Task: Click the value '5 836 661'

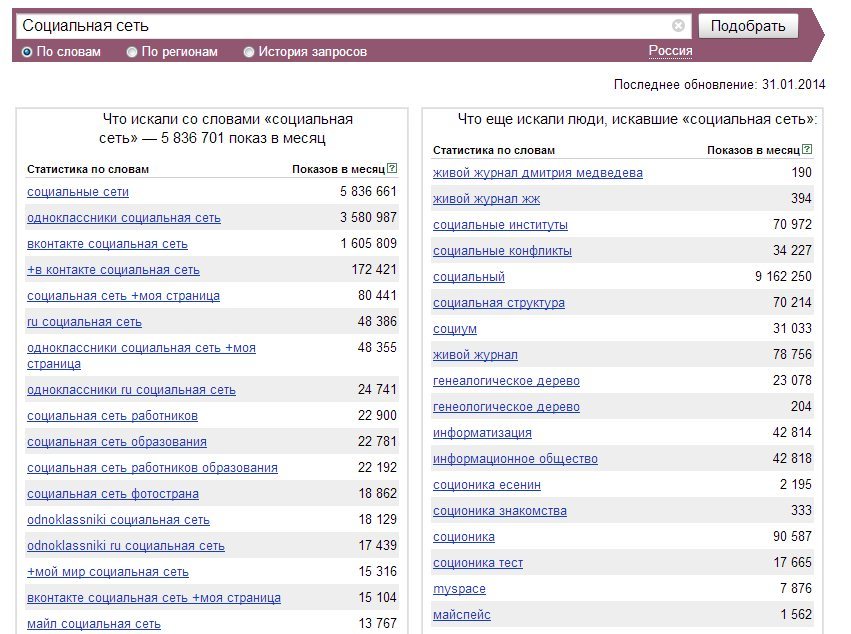Action: (369, 192)
